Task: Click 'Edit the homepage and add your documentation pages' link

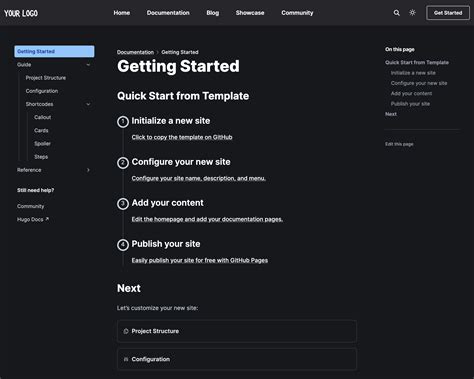Action: (x=207, y=219)
